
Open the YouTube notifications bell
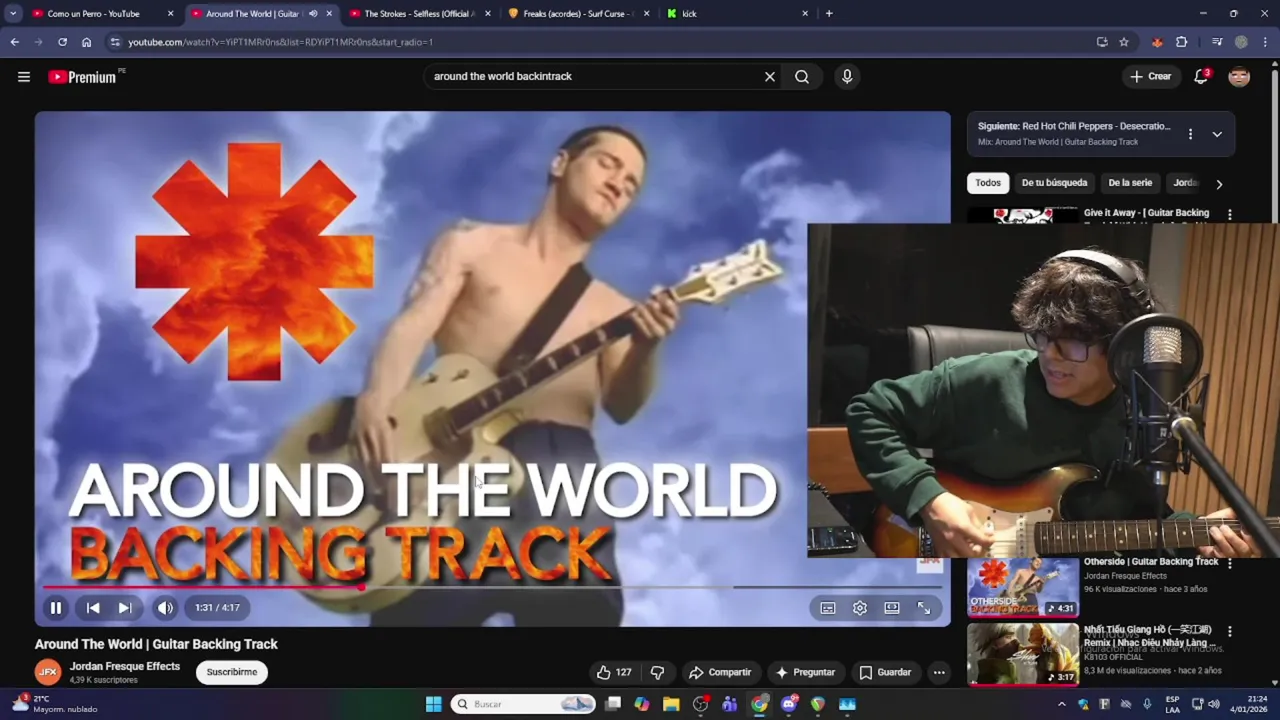tap(1201, 77)
